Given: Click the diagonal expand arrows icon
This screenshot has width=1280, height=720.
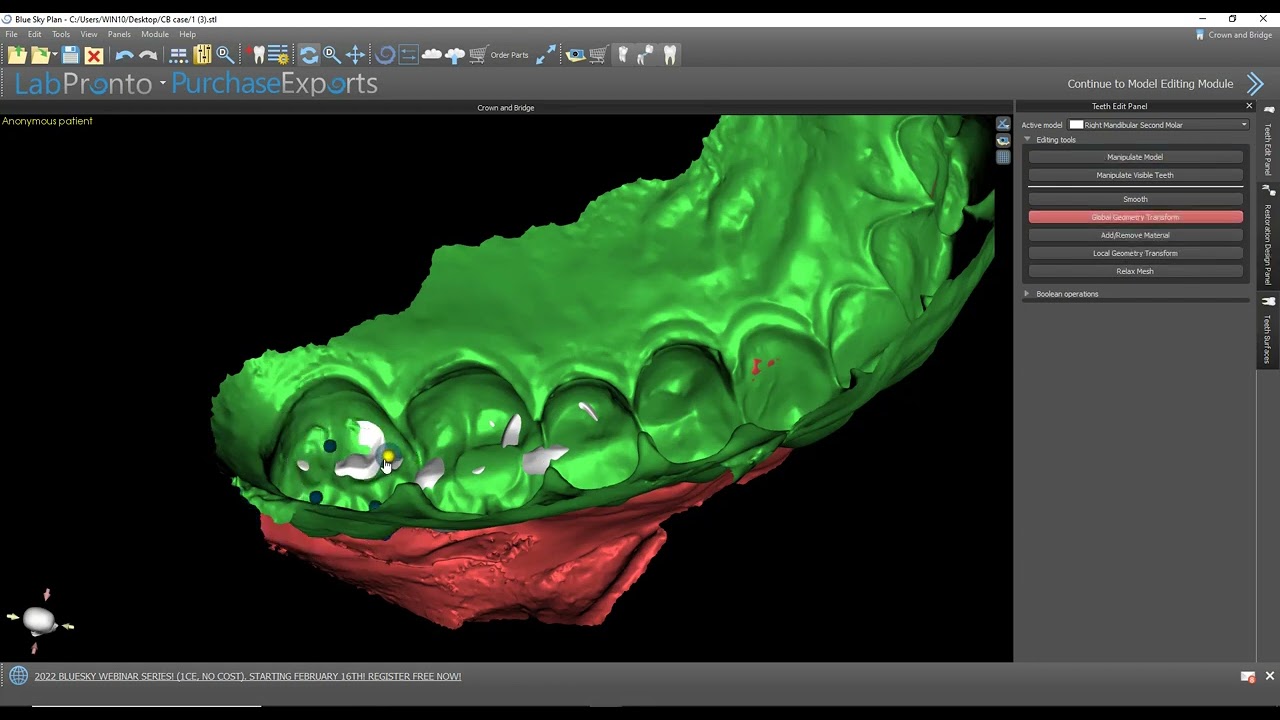Looking at the screenshot, I should click(x=546, y=55).
